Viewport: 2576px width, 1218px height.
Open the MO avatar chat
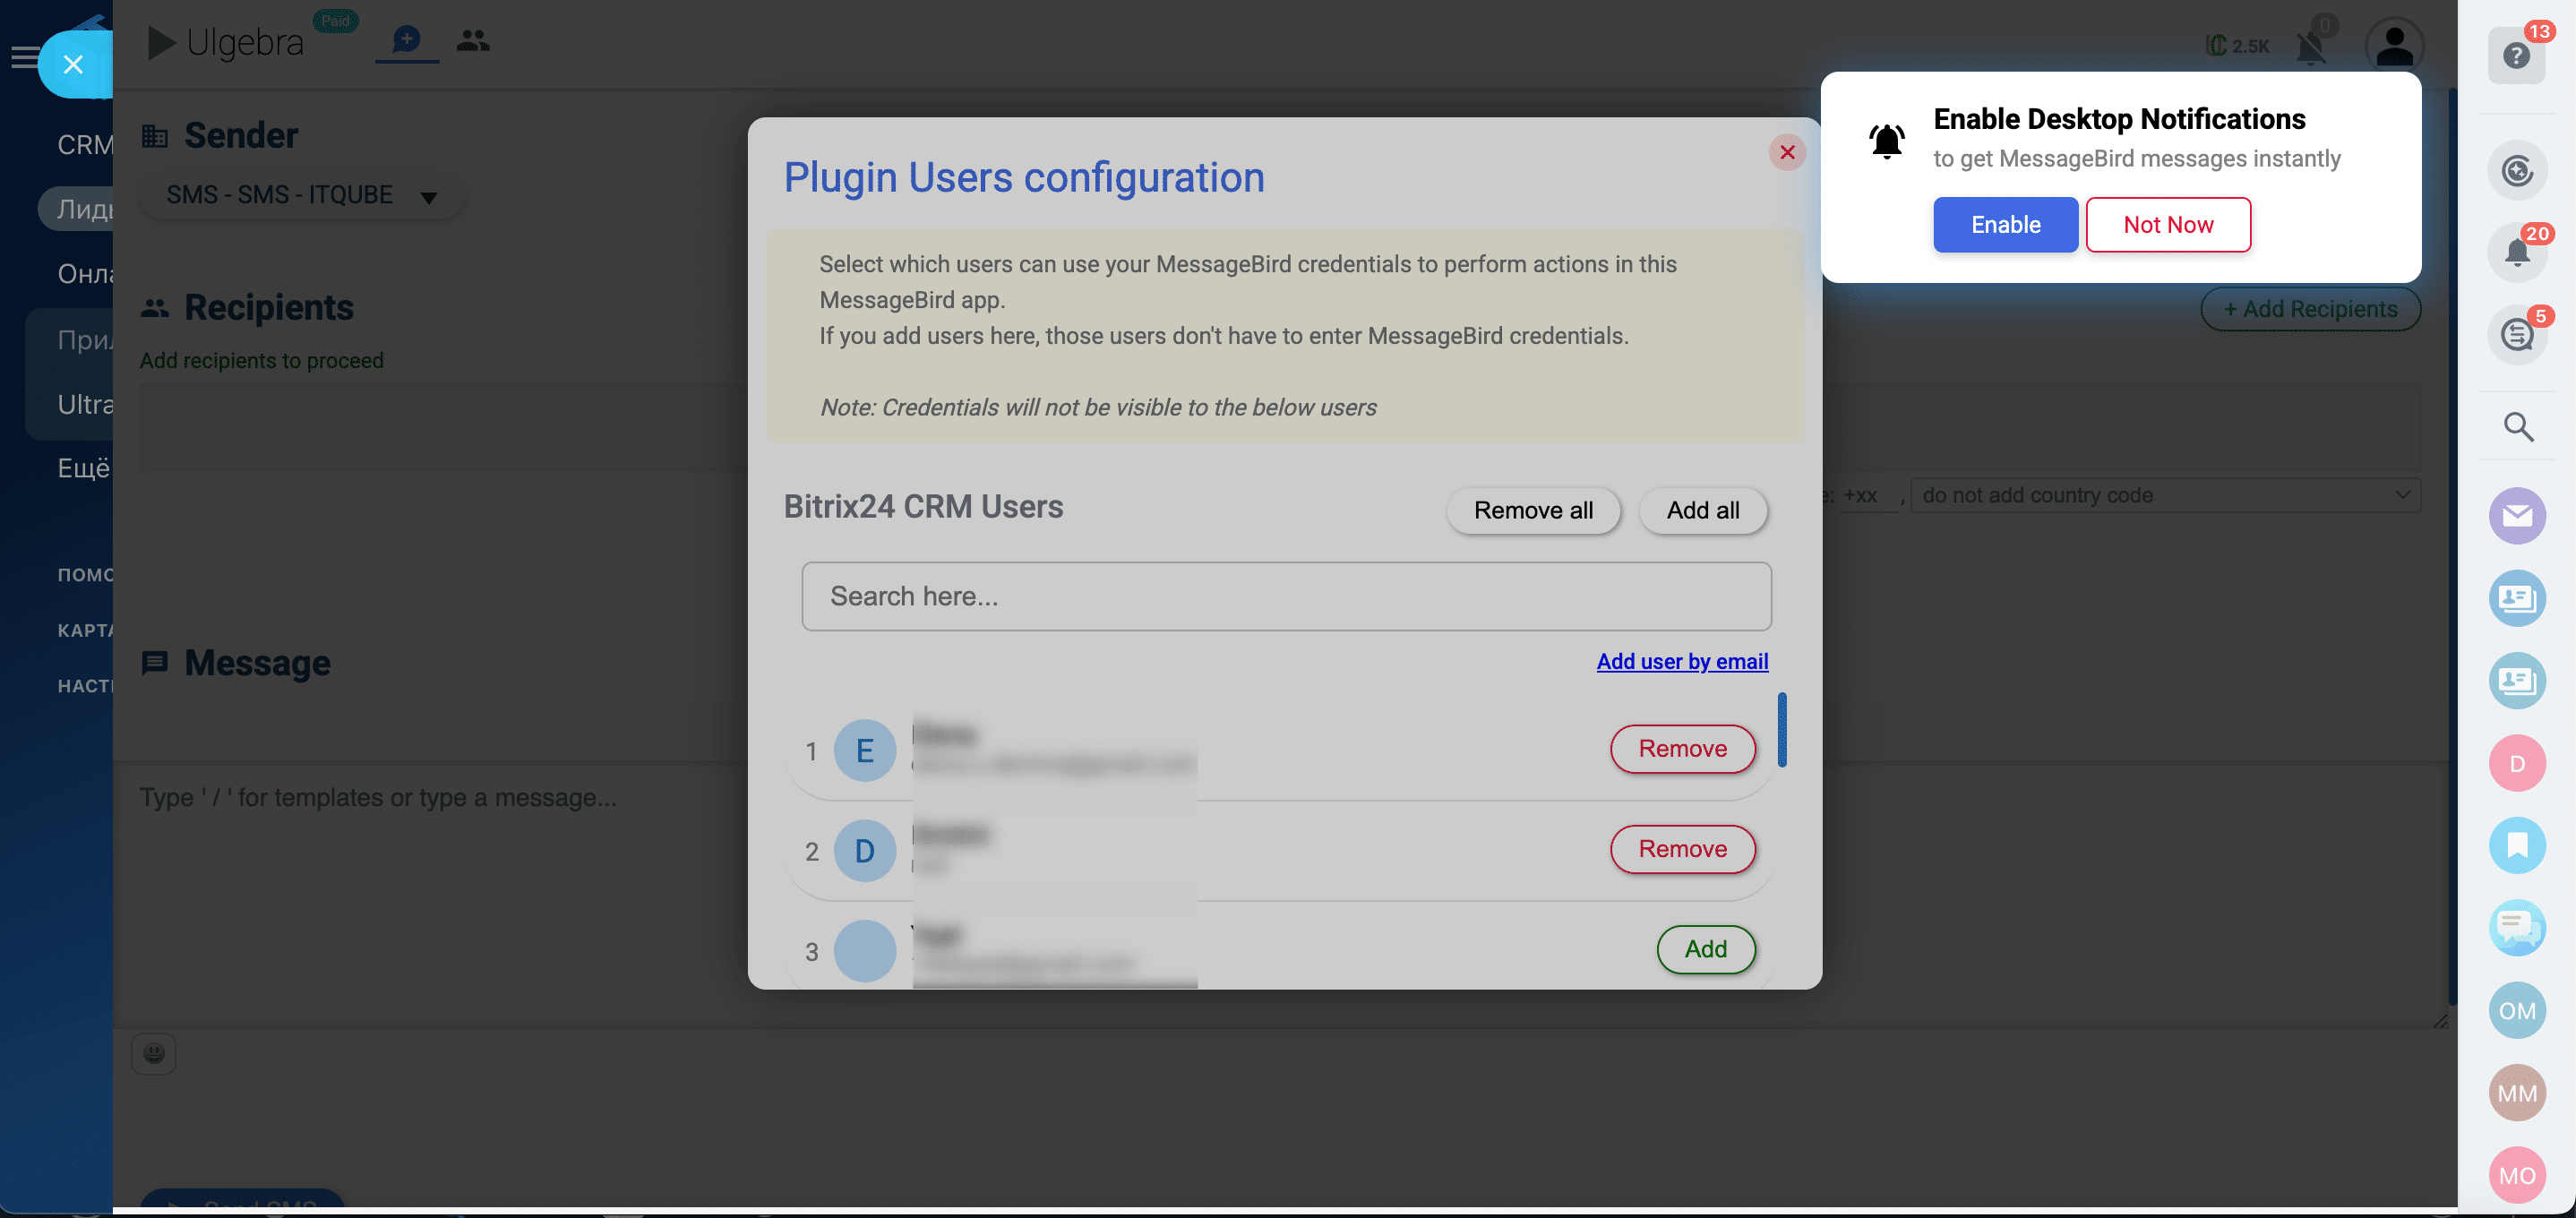(2516, 1176)
